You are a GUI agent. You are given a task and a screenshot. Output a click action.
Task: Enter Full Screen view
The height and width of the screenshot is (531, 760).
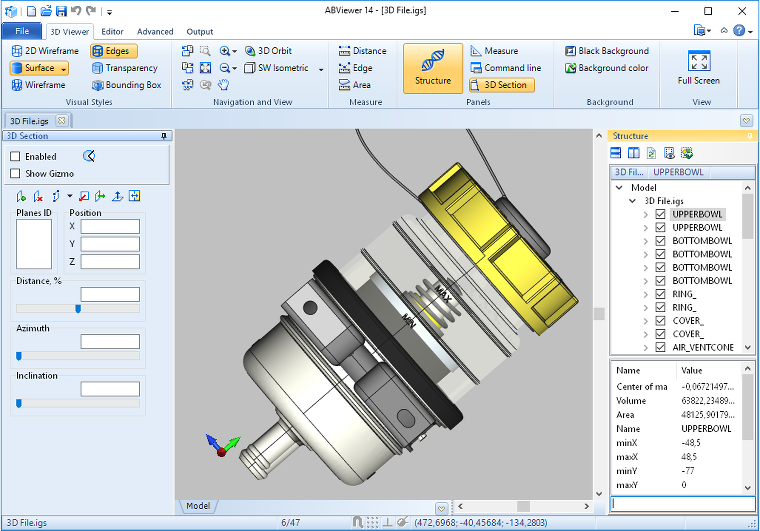pos(699,68)
